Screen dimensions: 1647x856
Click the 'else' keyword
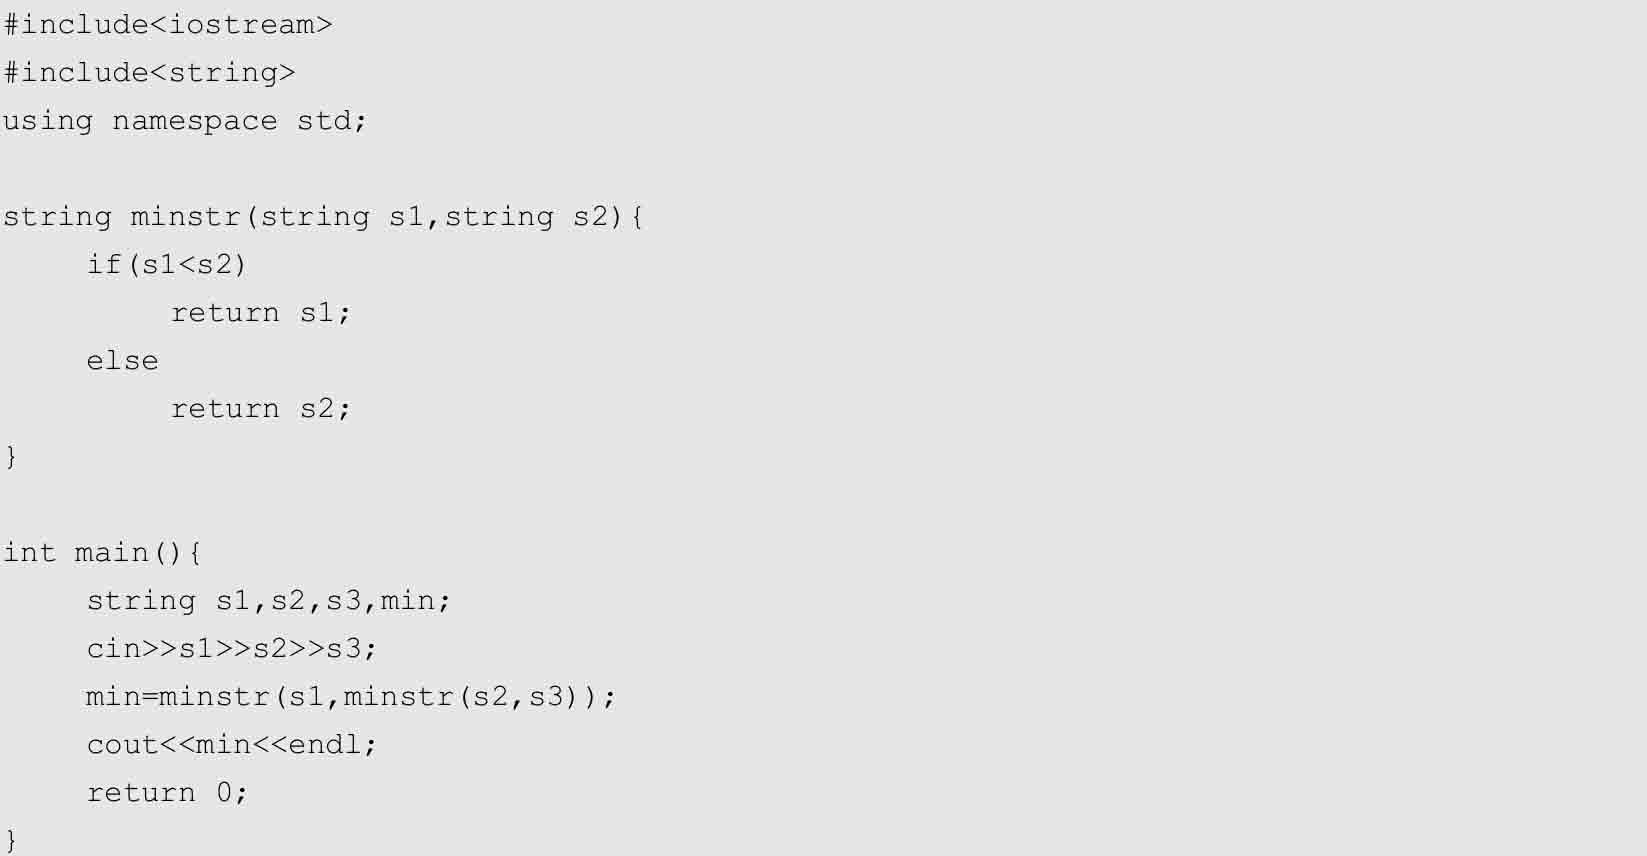click(x=122, y=361)
